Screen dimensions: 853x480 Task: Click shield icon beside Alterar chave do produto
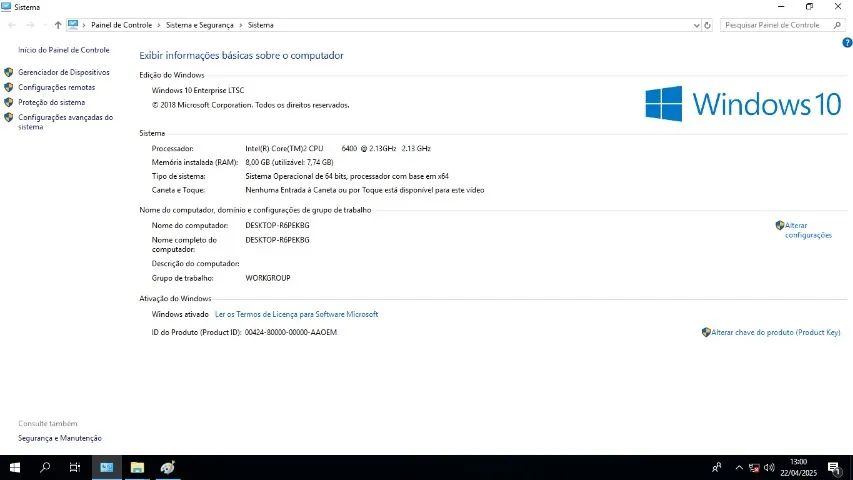pos(706,332)
